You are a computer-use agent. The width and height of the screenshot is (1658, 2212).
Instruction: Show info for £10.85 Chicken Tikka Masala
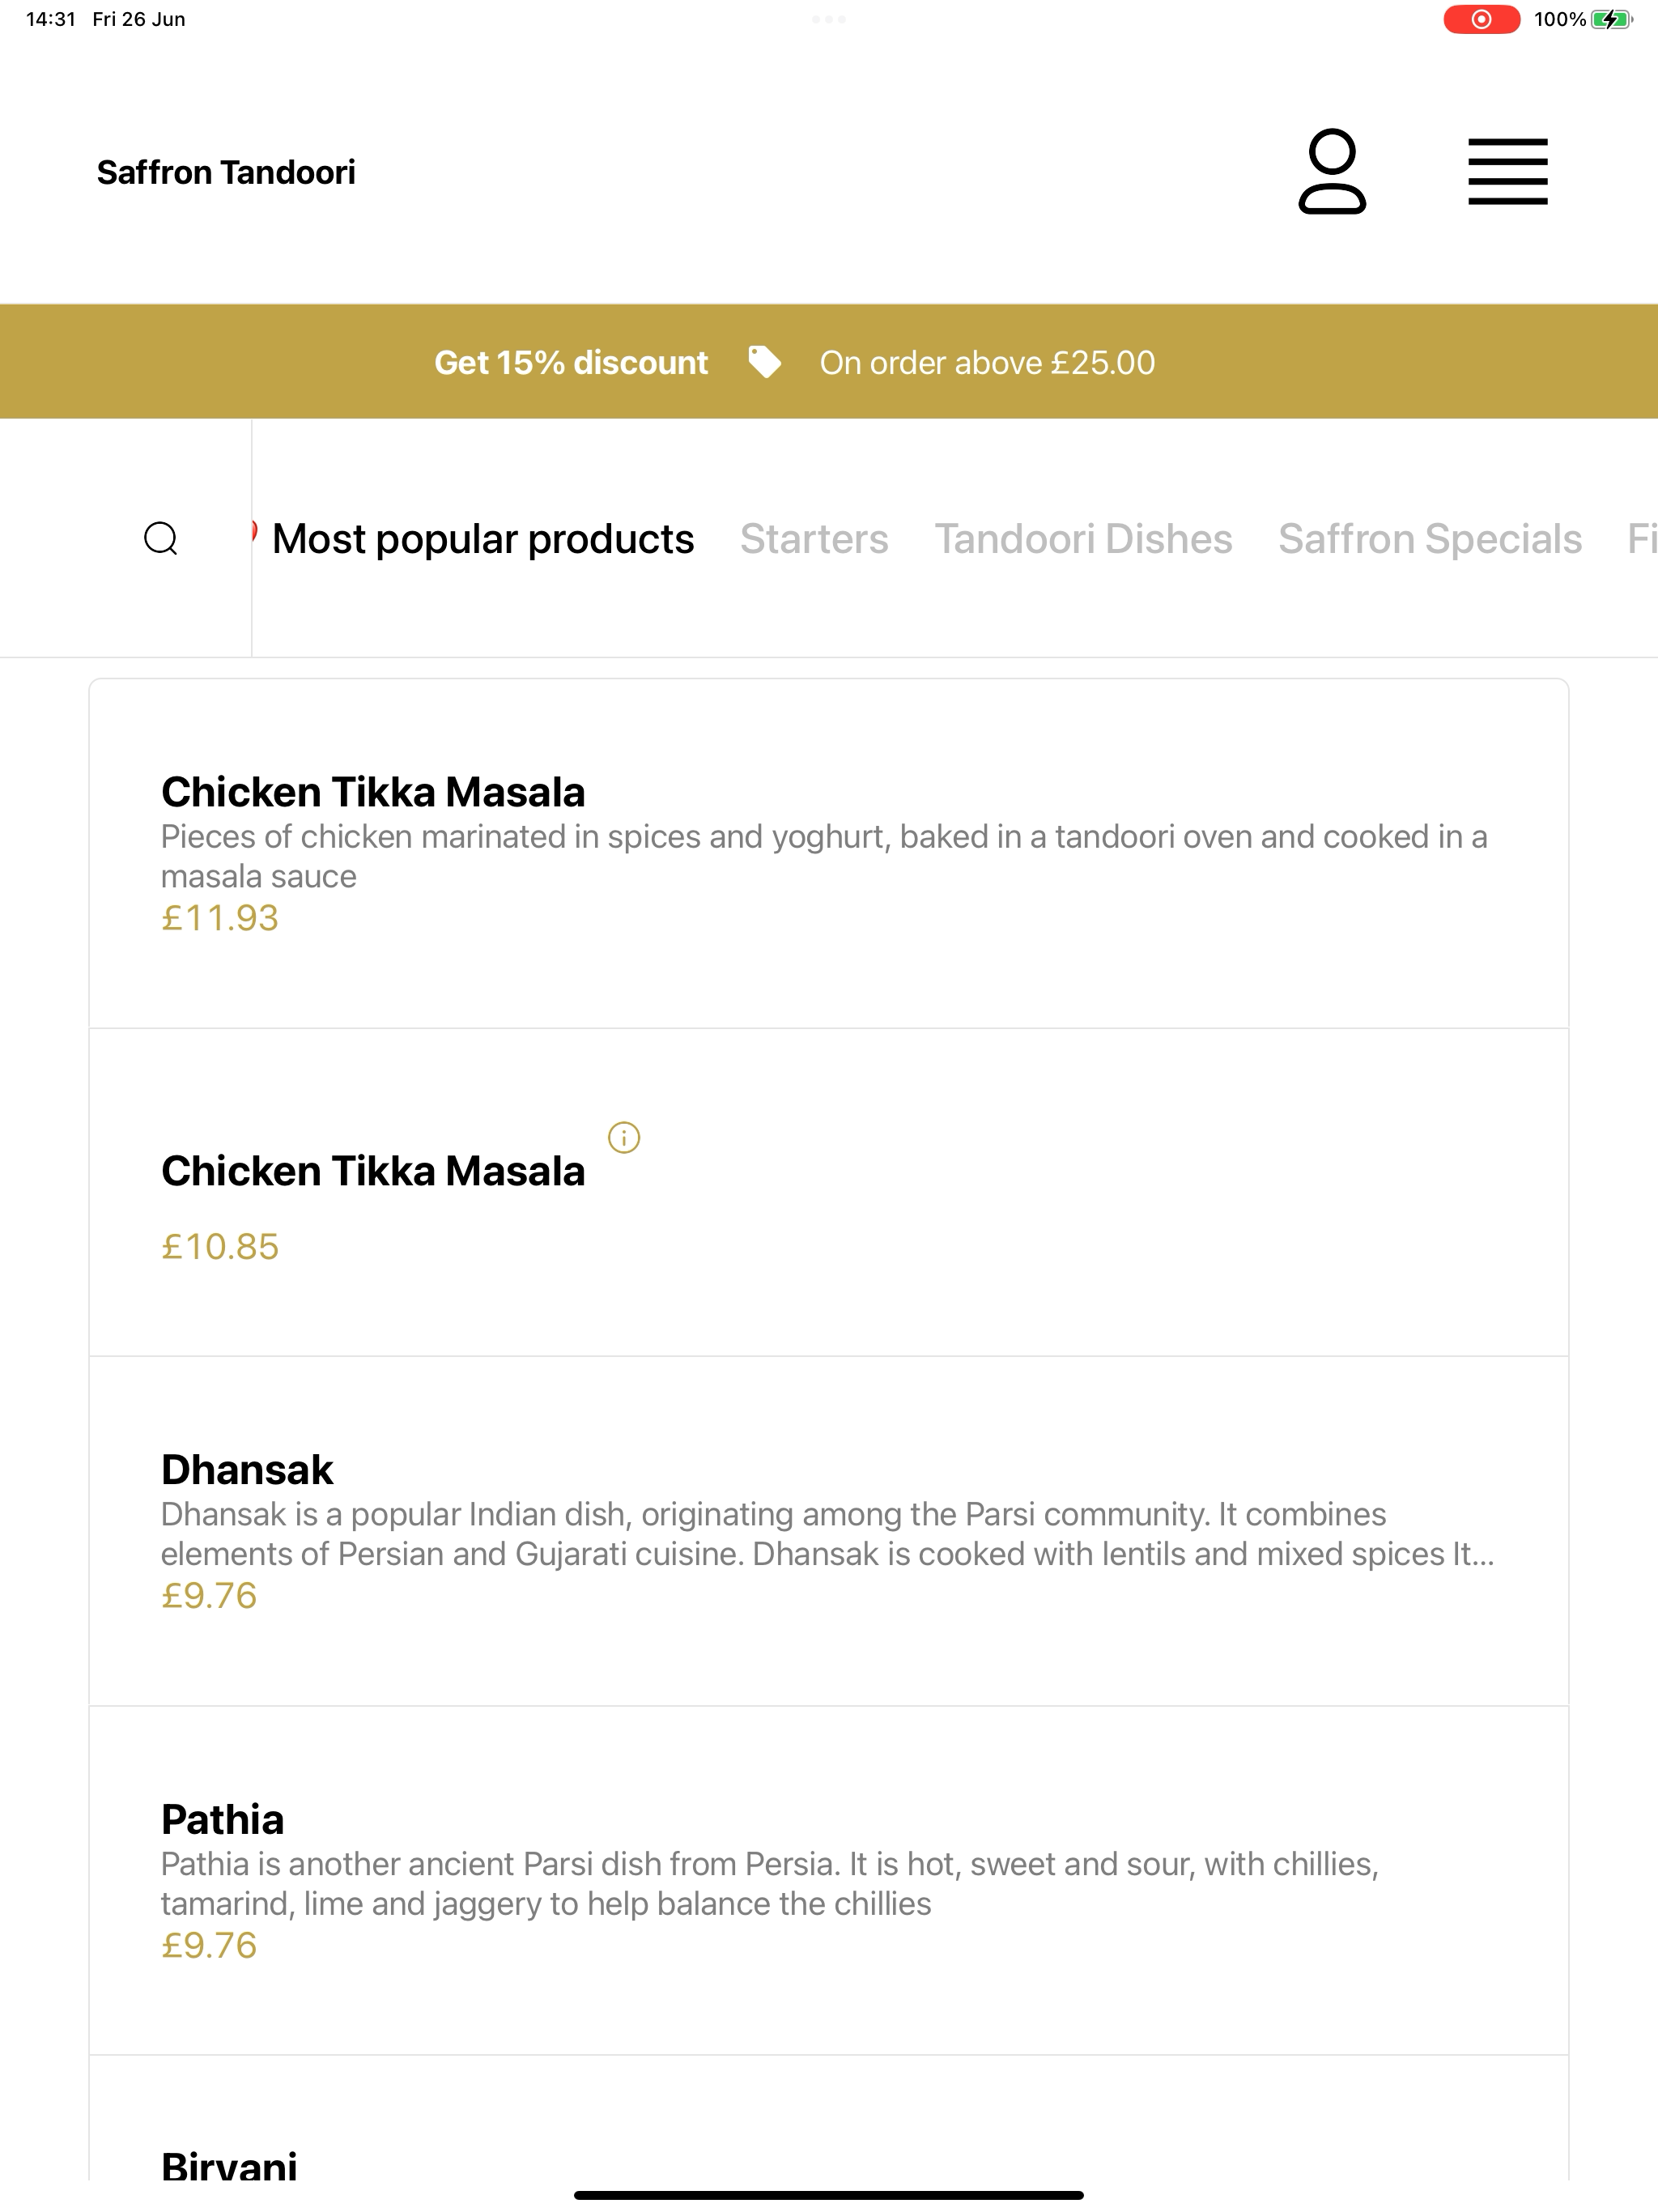[x=624, y=1137]
